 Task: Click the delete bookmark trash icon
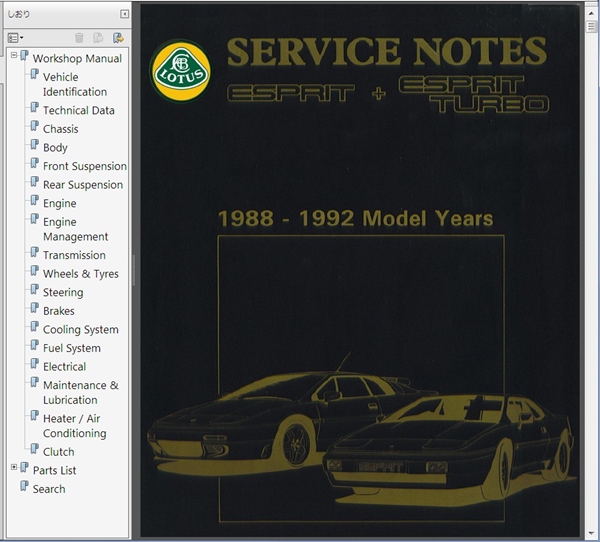point(79,38)
